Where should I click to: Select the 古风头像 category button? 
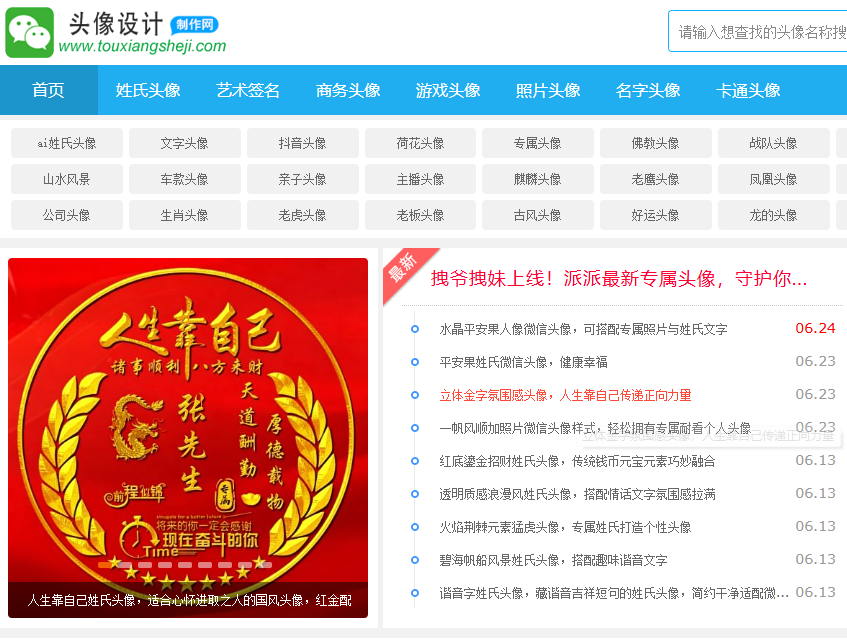point(538,215)
